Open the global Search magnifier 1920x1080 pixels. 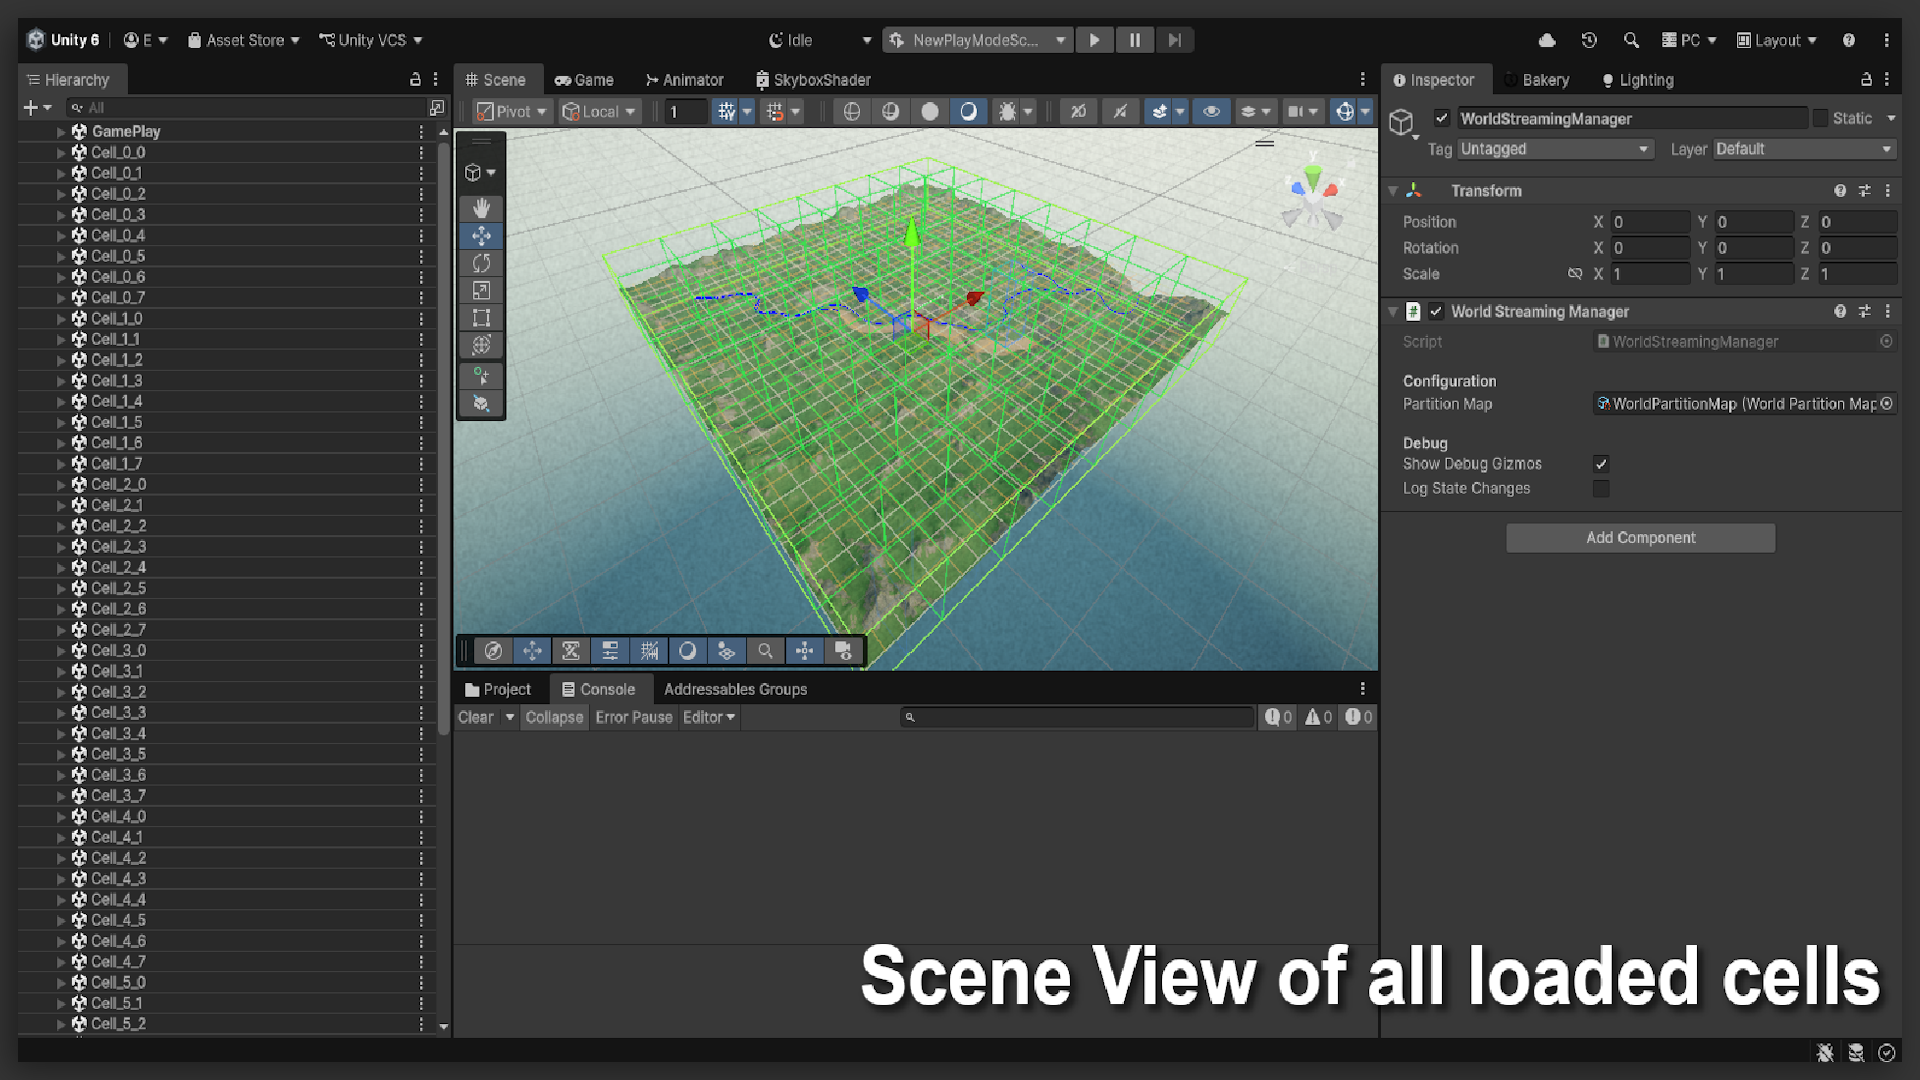[x=1631, y=40]
